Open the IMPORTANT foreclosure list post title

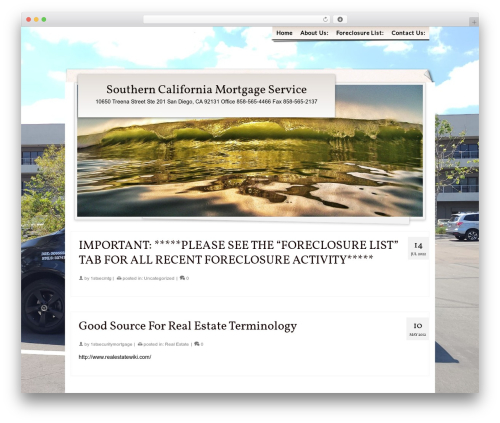point(238,252)
